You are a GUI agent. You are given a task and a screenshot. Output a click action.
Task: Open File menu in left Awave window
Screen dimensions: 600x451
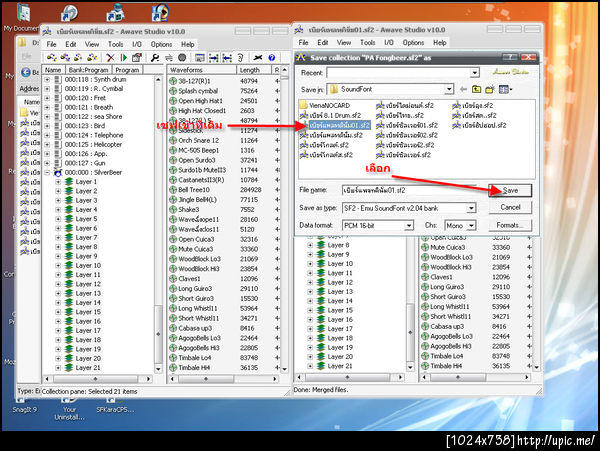51,44
